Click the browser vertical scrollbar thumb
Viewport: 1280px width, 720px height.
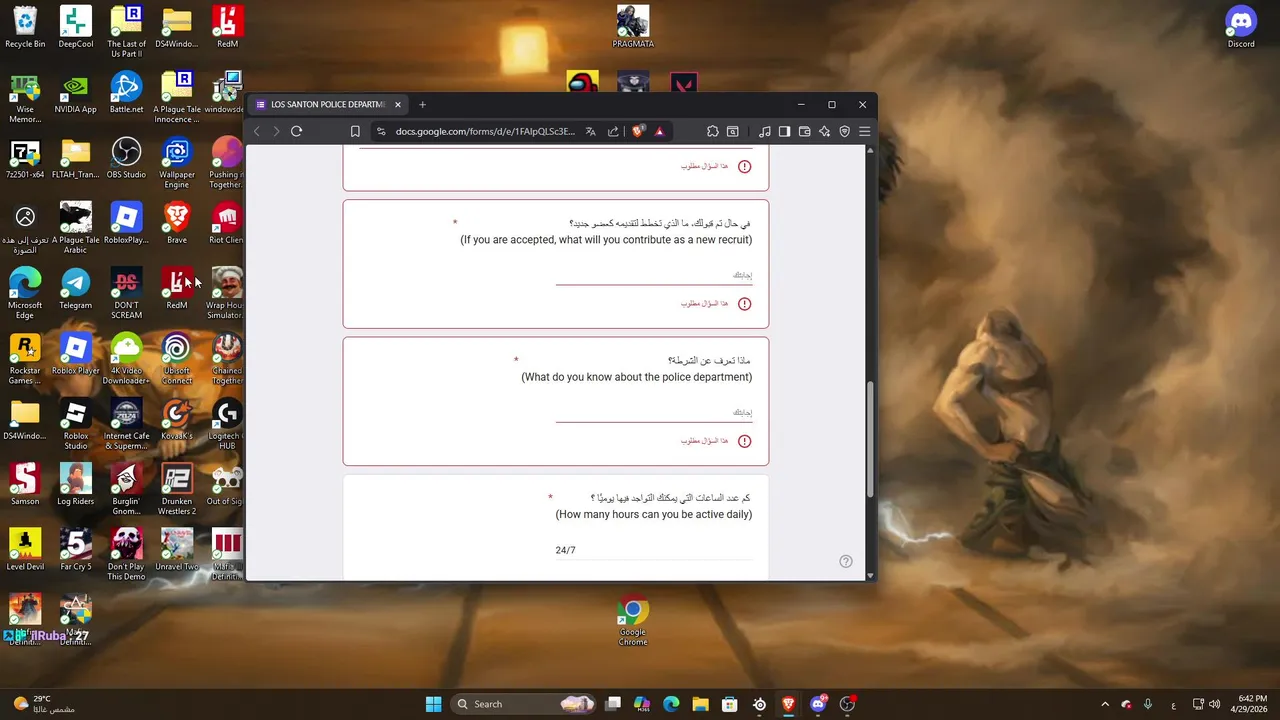pyautogui.click(x=870, y=438)
